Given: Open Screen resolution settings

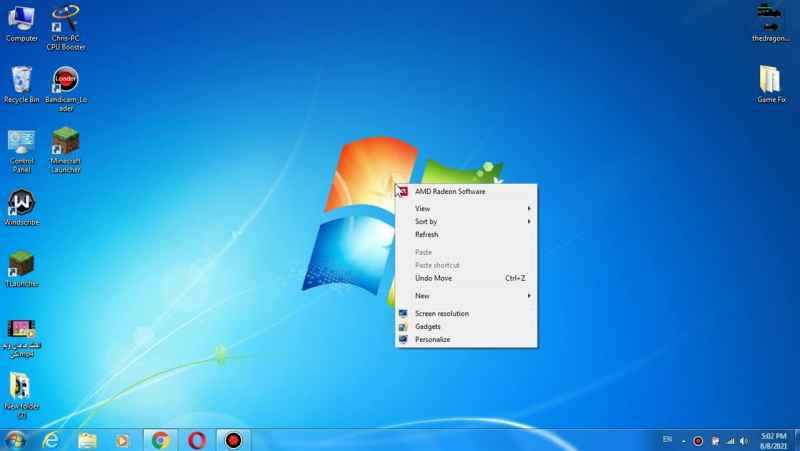Looking at the screenshot, I should (466, 314).
